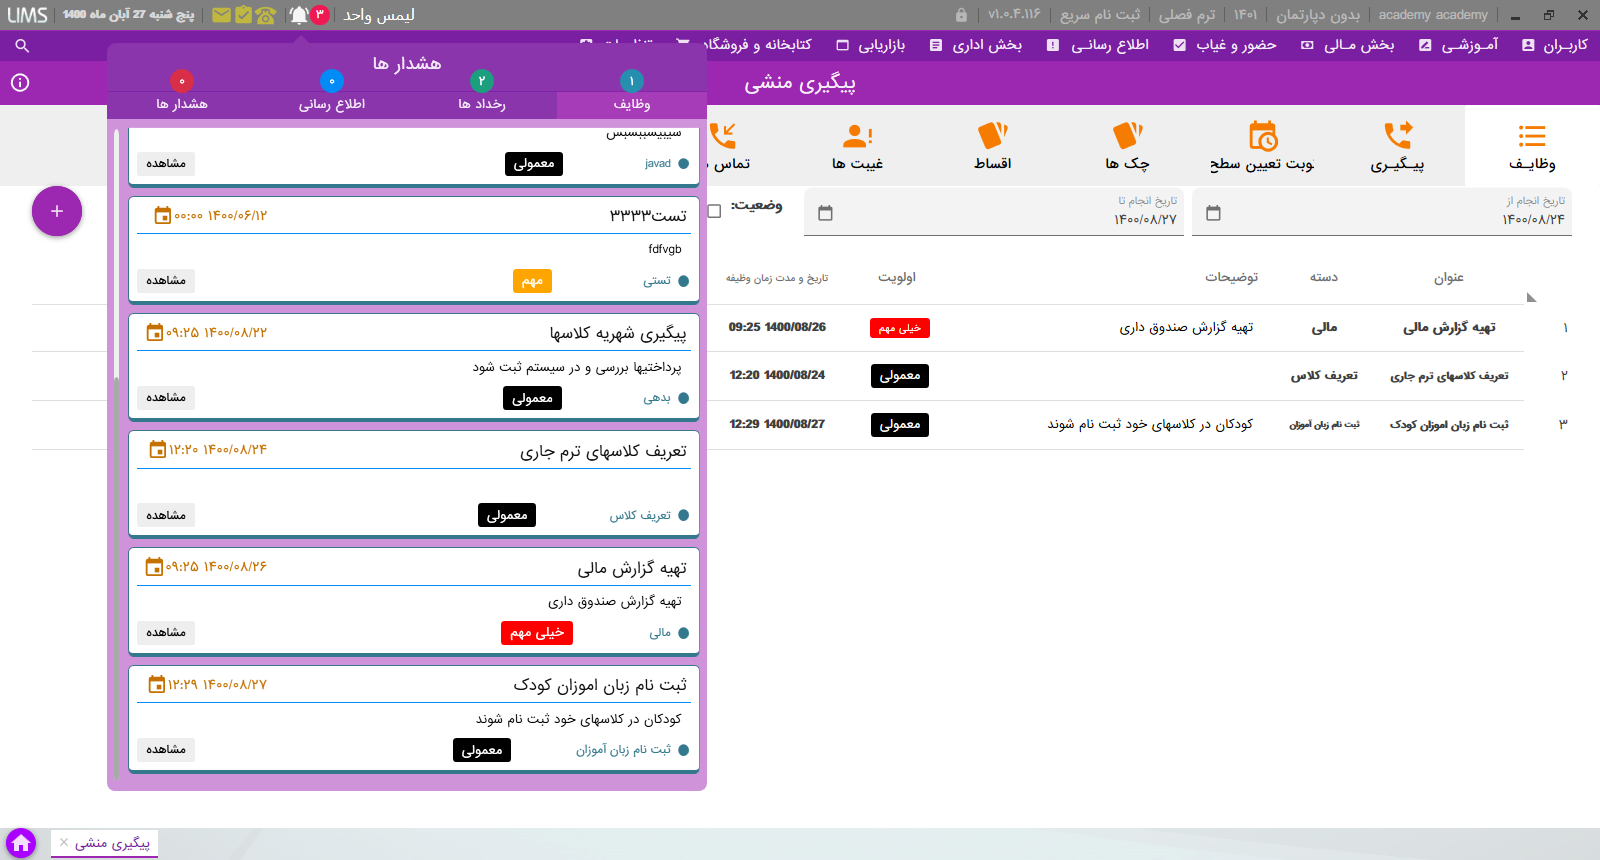Click calendar icon on تهیه گزارش مالی card
This screenshot has width=1600, height=860.
coord(155,567)
